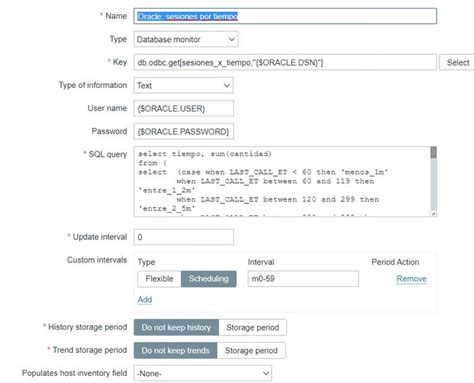Click the Password field
474x383 pixels.
click(x=184, y=131)
